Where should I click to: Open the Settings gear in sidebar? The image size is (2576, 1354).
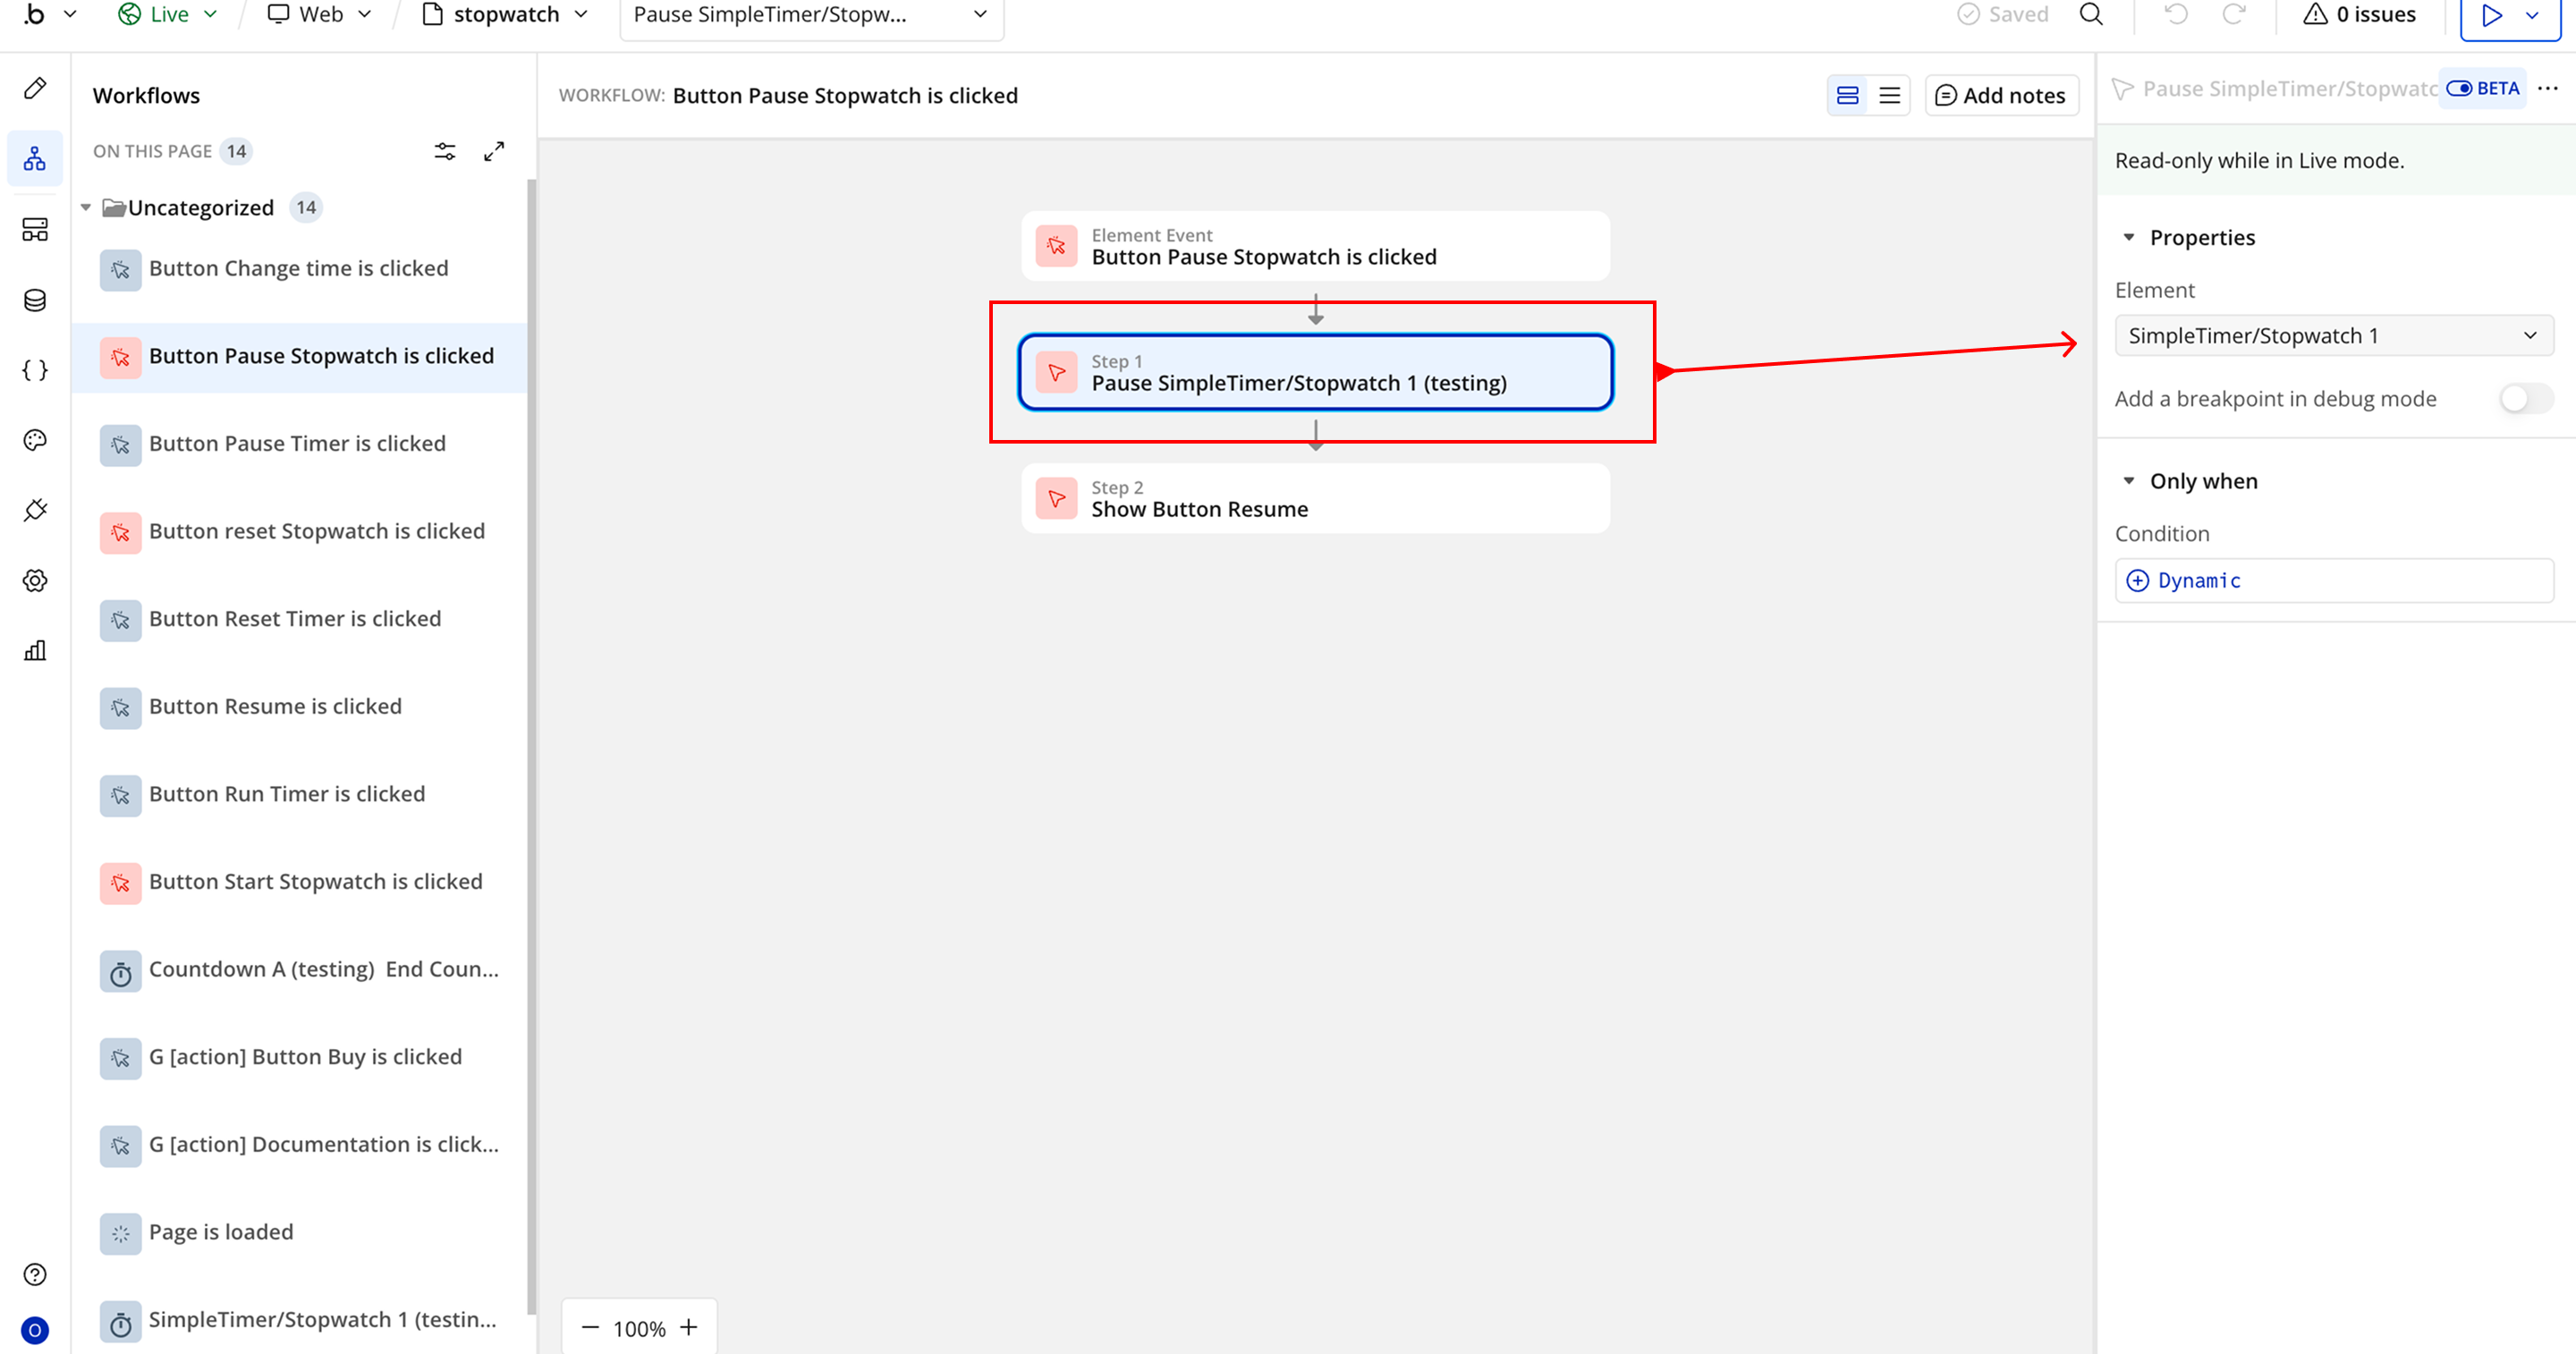coord(35,580)
